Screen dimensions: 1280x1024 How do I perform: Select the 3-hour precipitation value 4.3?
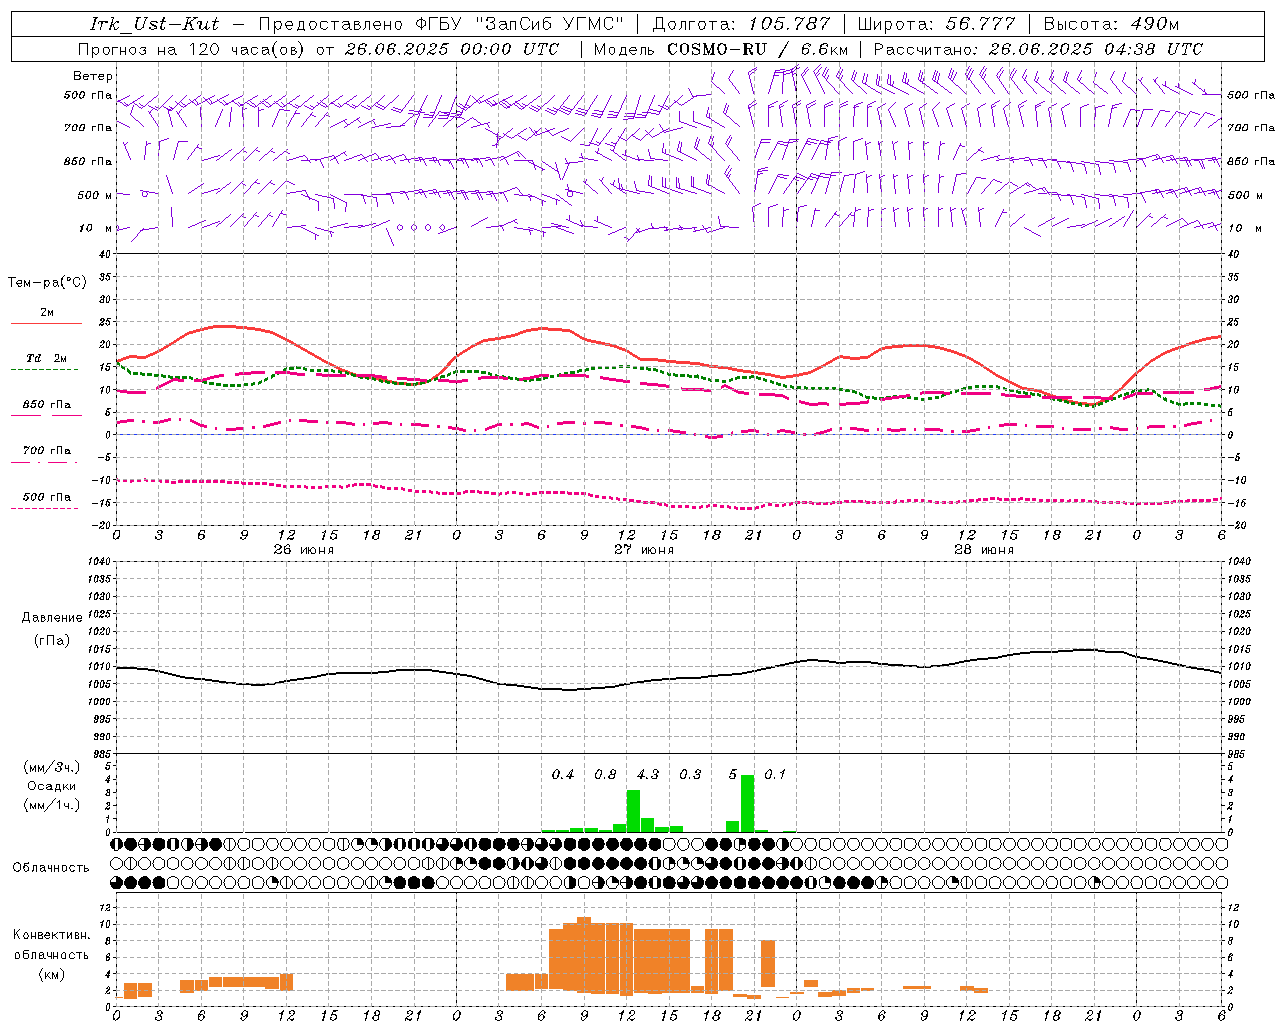coord(648,775)
